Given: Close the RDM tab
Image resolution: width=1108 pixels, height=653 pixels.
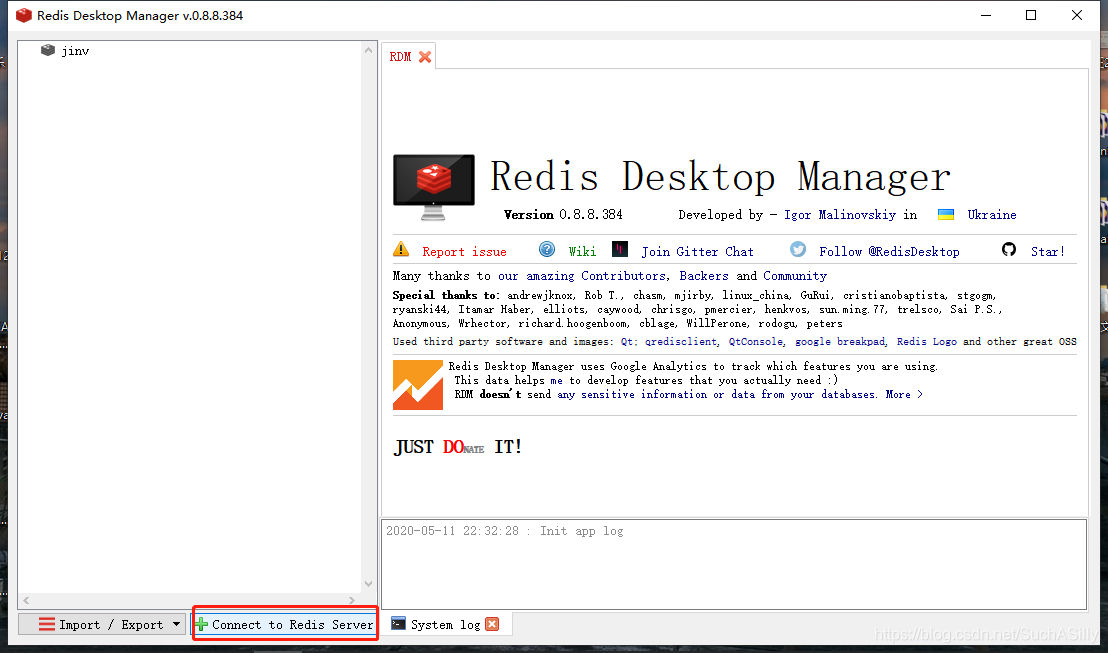Looking at the screenshot, I should [x=425, y=57].
